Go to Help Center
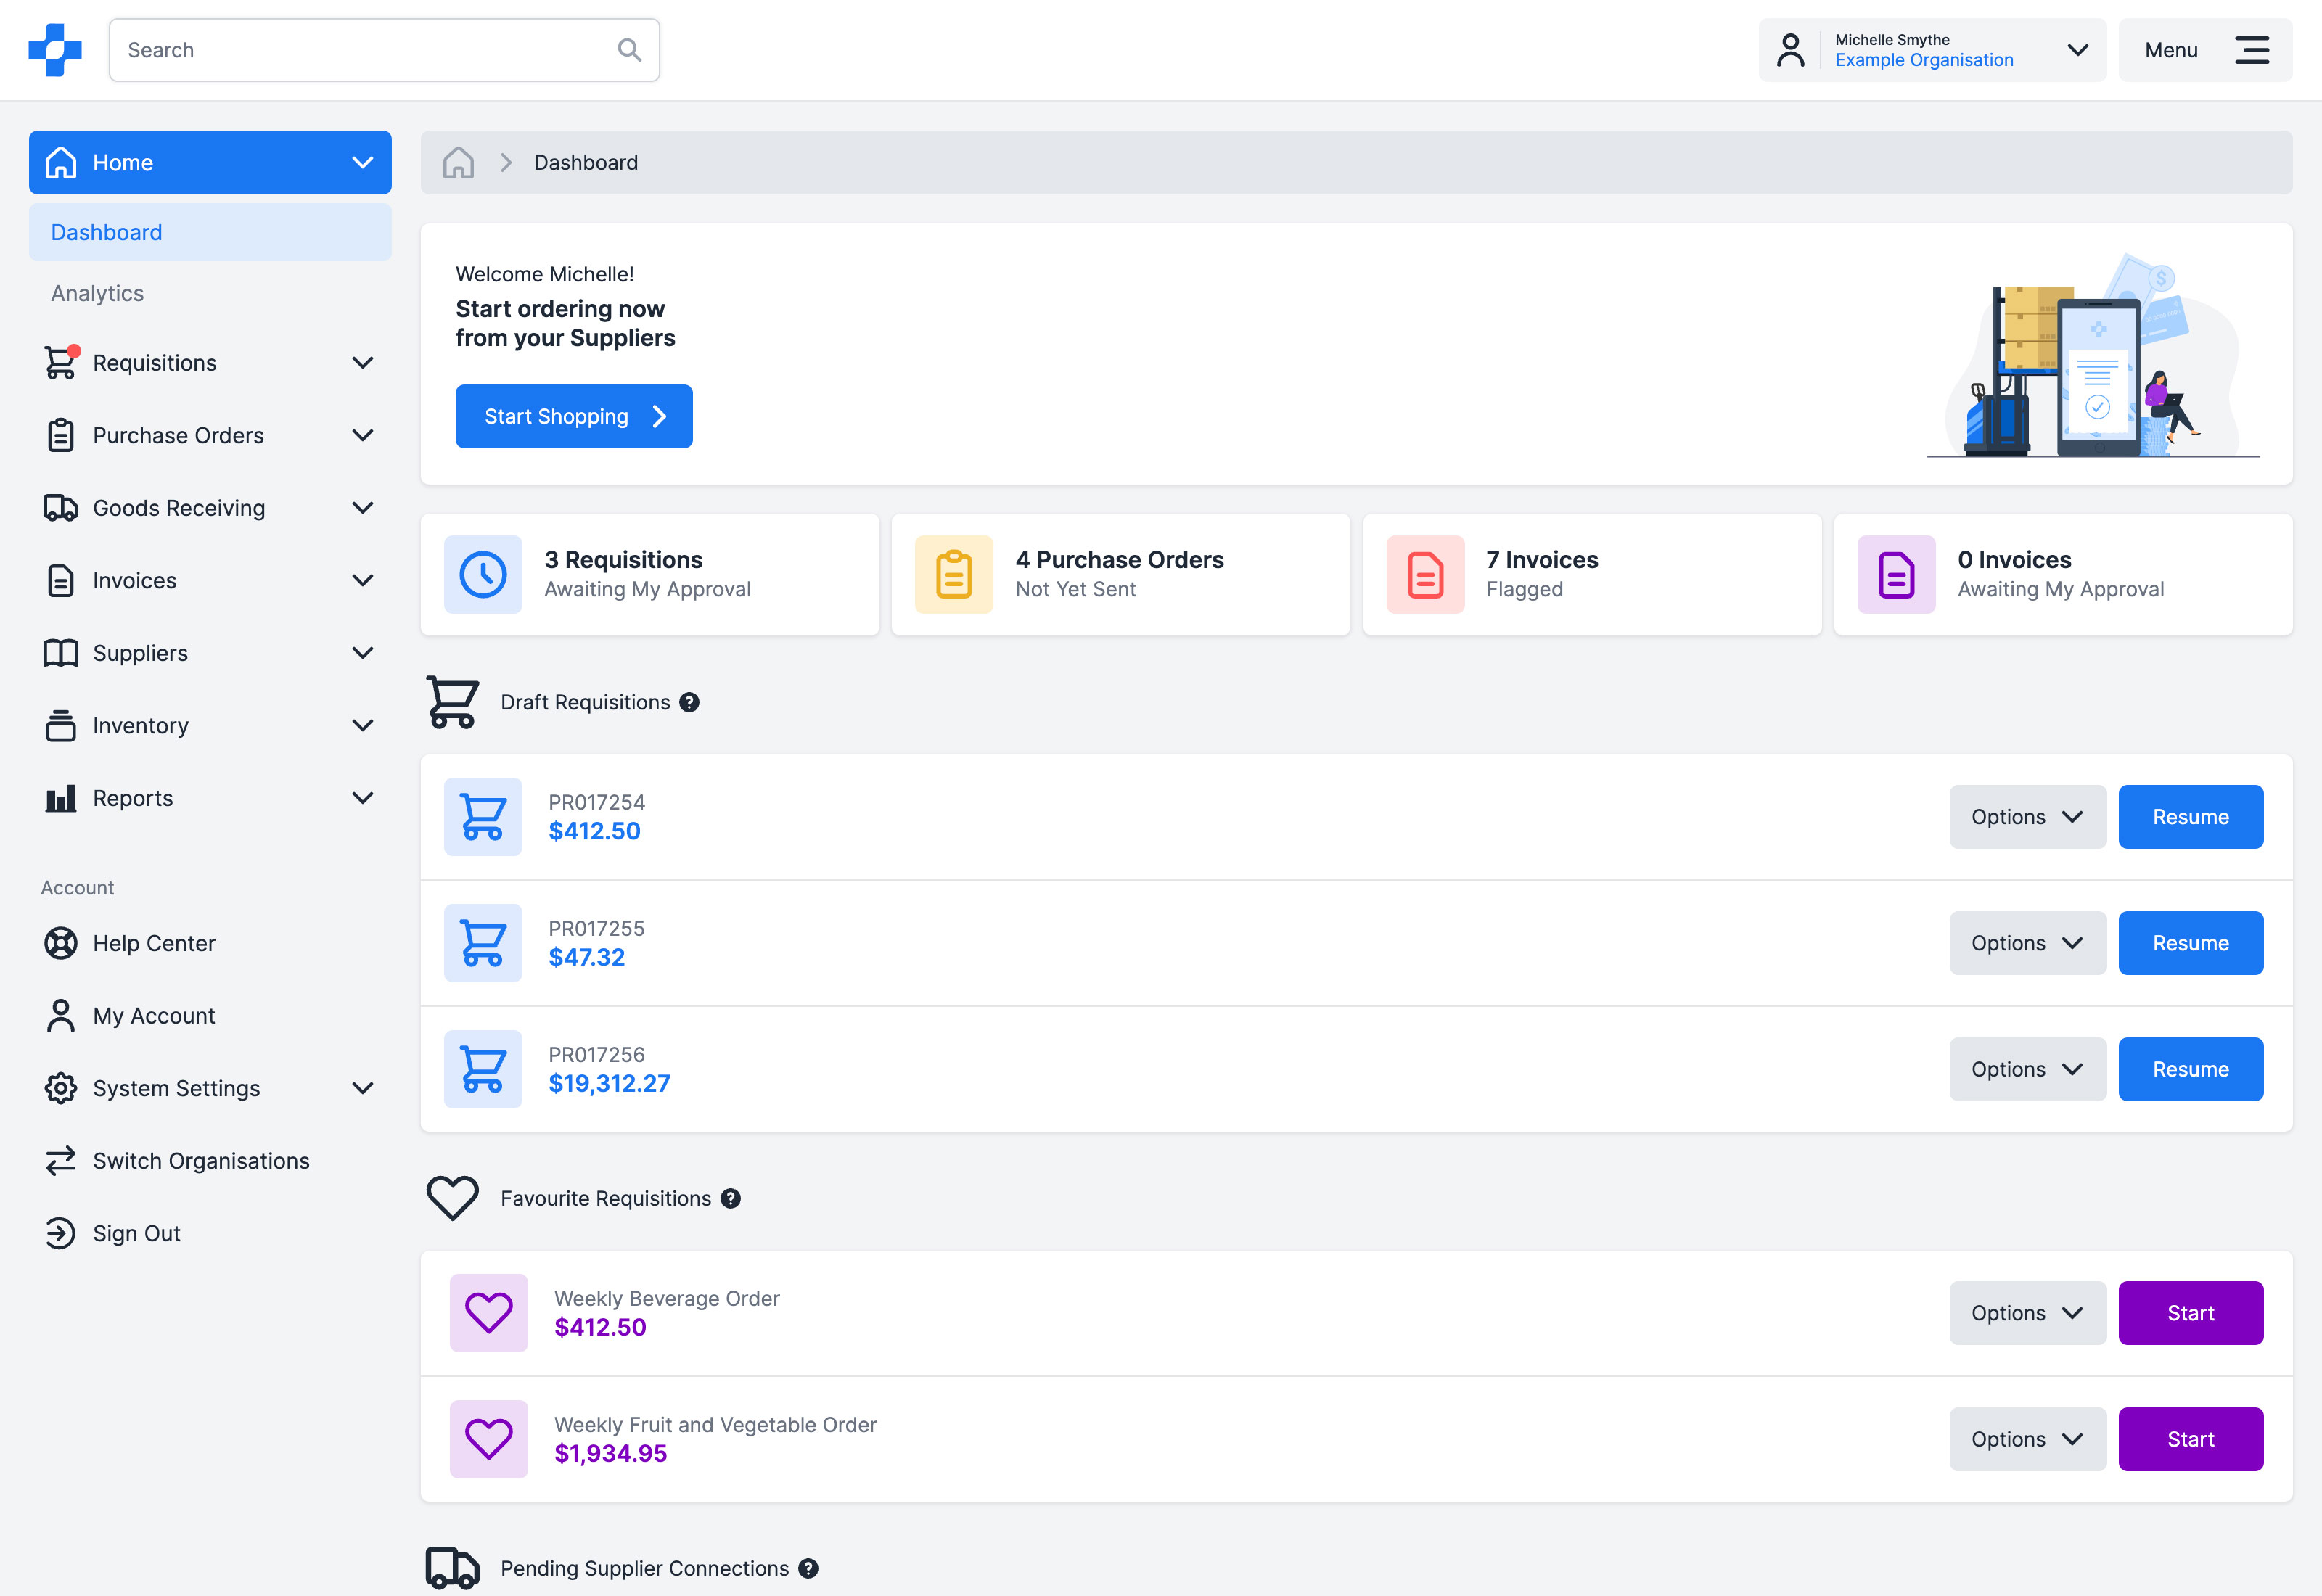This screenshot has width=2322, height=1596. pyautogui.click(x=154, y=943)
